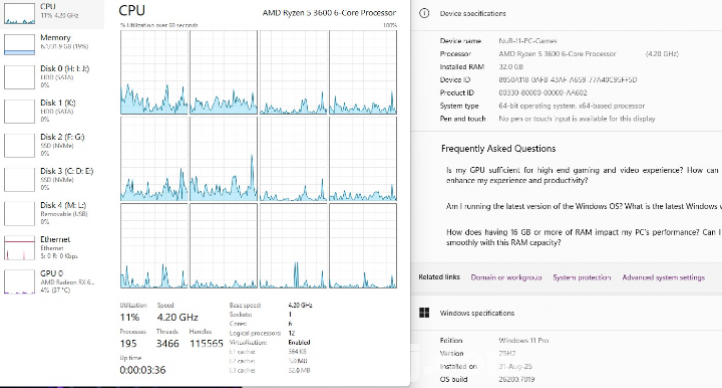The image size is (722, 388).
Task: Open the Memory performance entry
Action: [52, 44]
